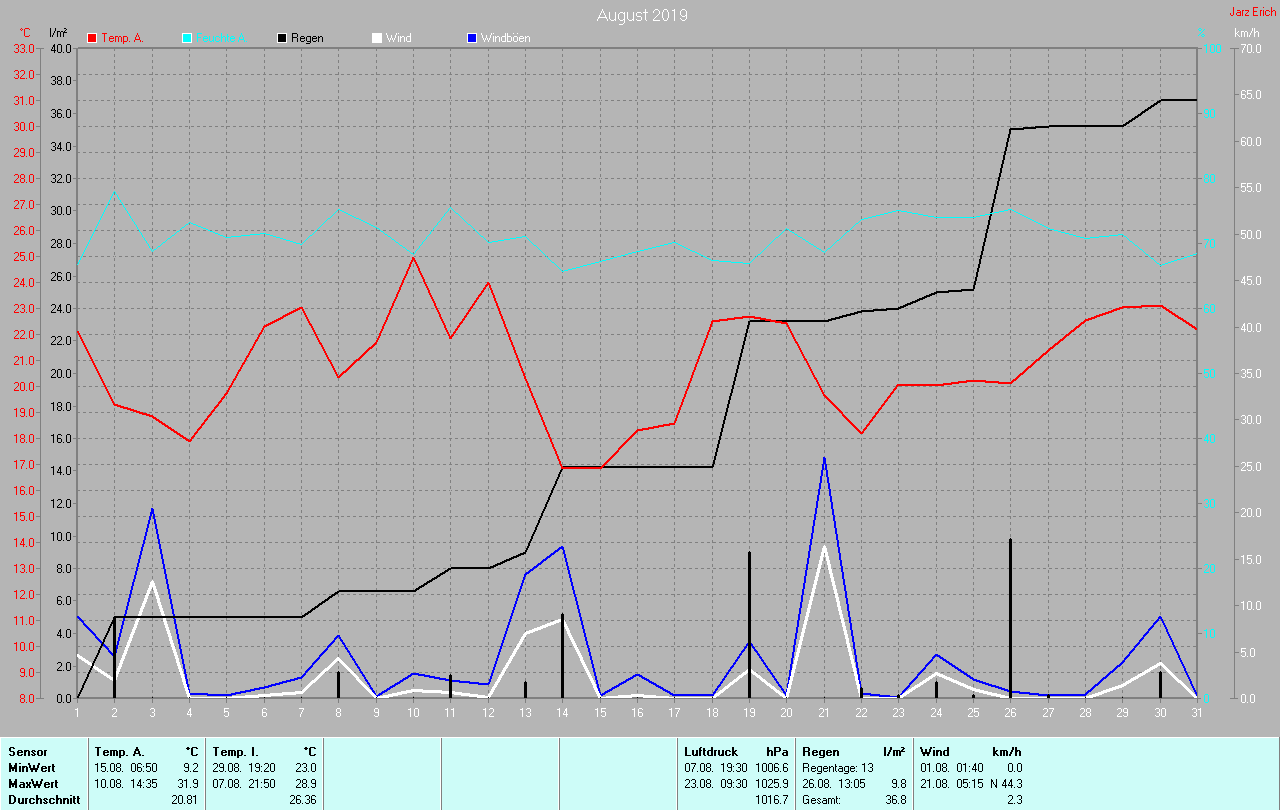Click the red Temp. A. legend square
Image resolution: width=1280 pixels, height=810 pixels.
click(x=93, y=38)
